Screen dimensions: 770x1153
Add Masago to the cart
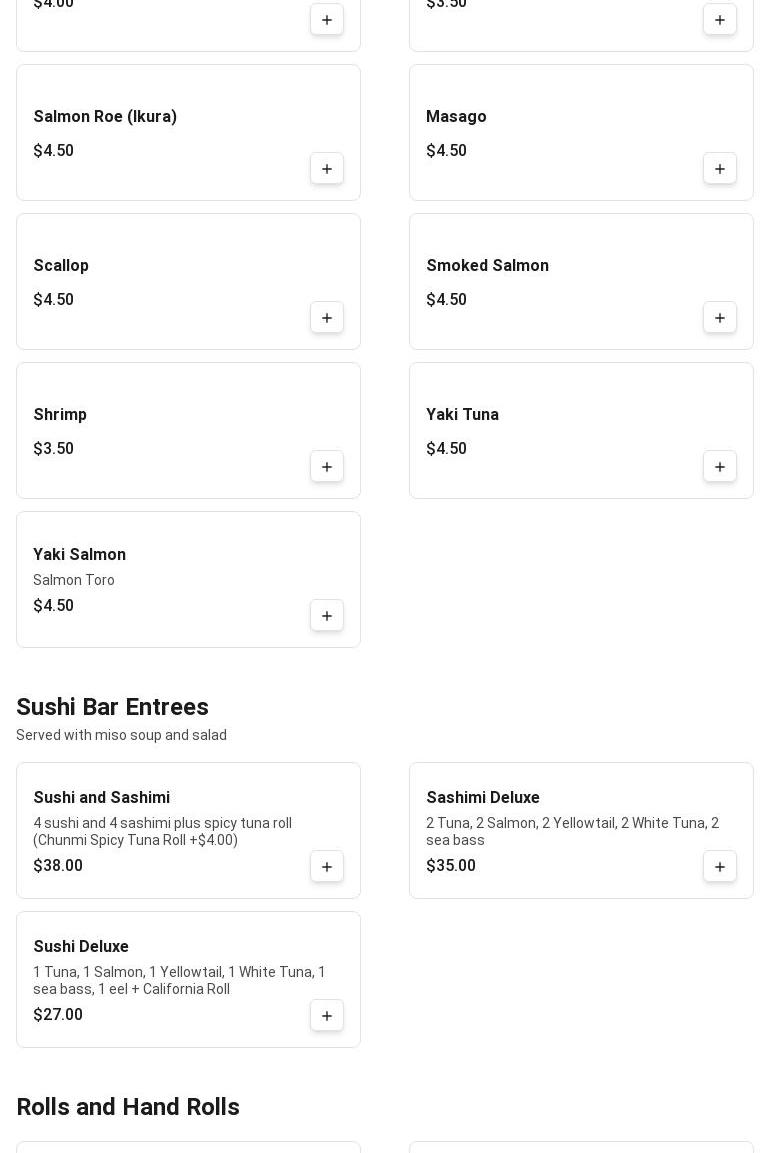point(720,168)
